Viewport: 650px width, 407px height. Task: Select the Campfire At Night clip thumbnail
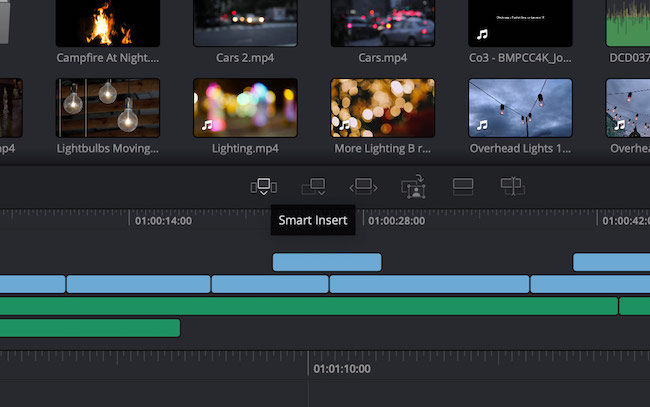click(x=107, y=22)
